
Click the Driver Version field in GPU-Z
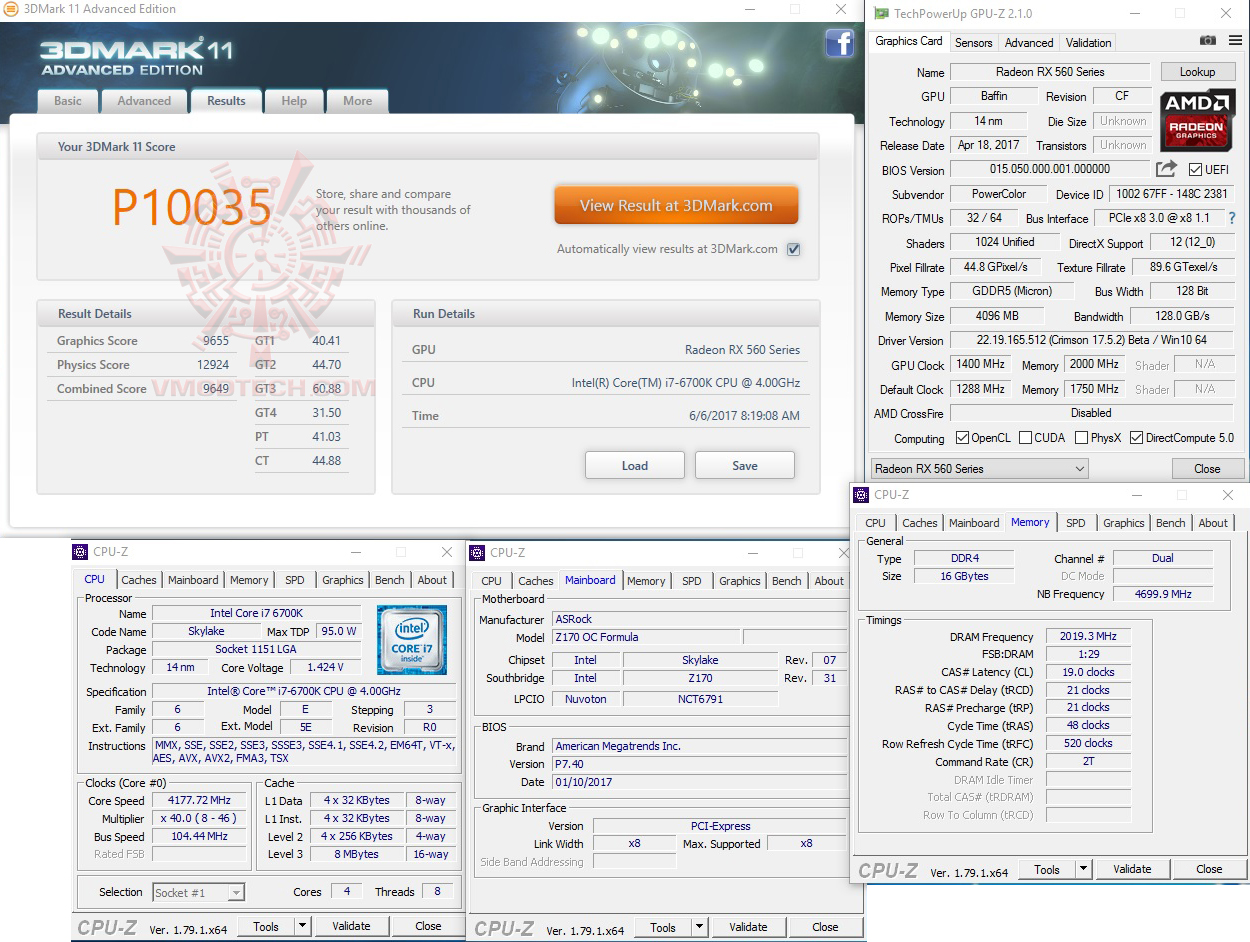[1092, 341]
